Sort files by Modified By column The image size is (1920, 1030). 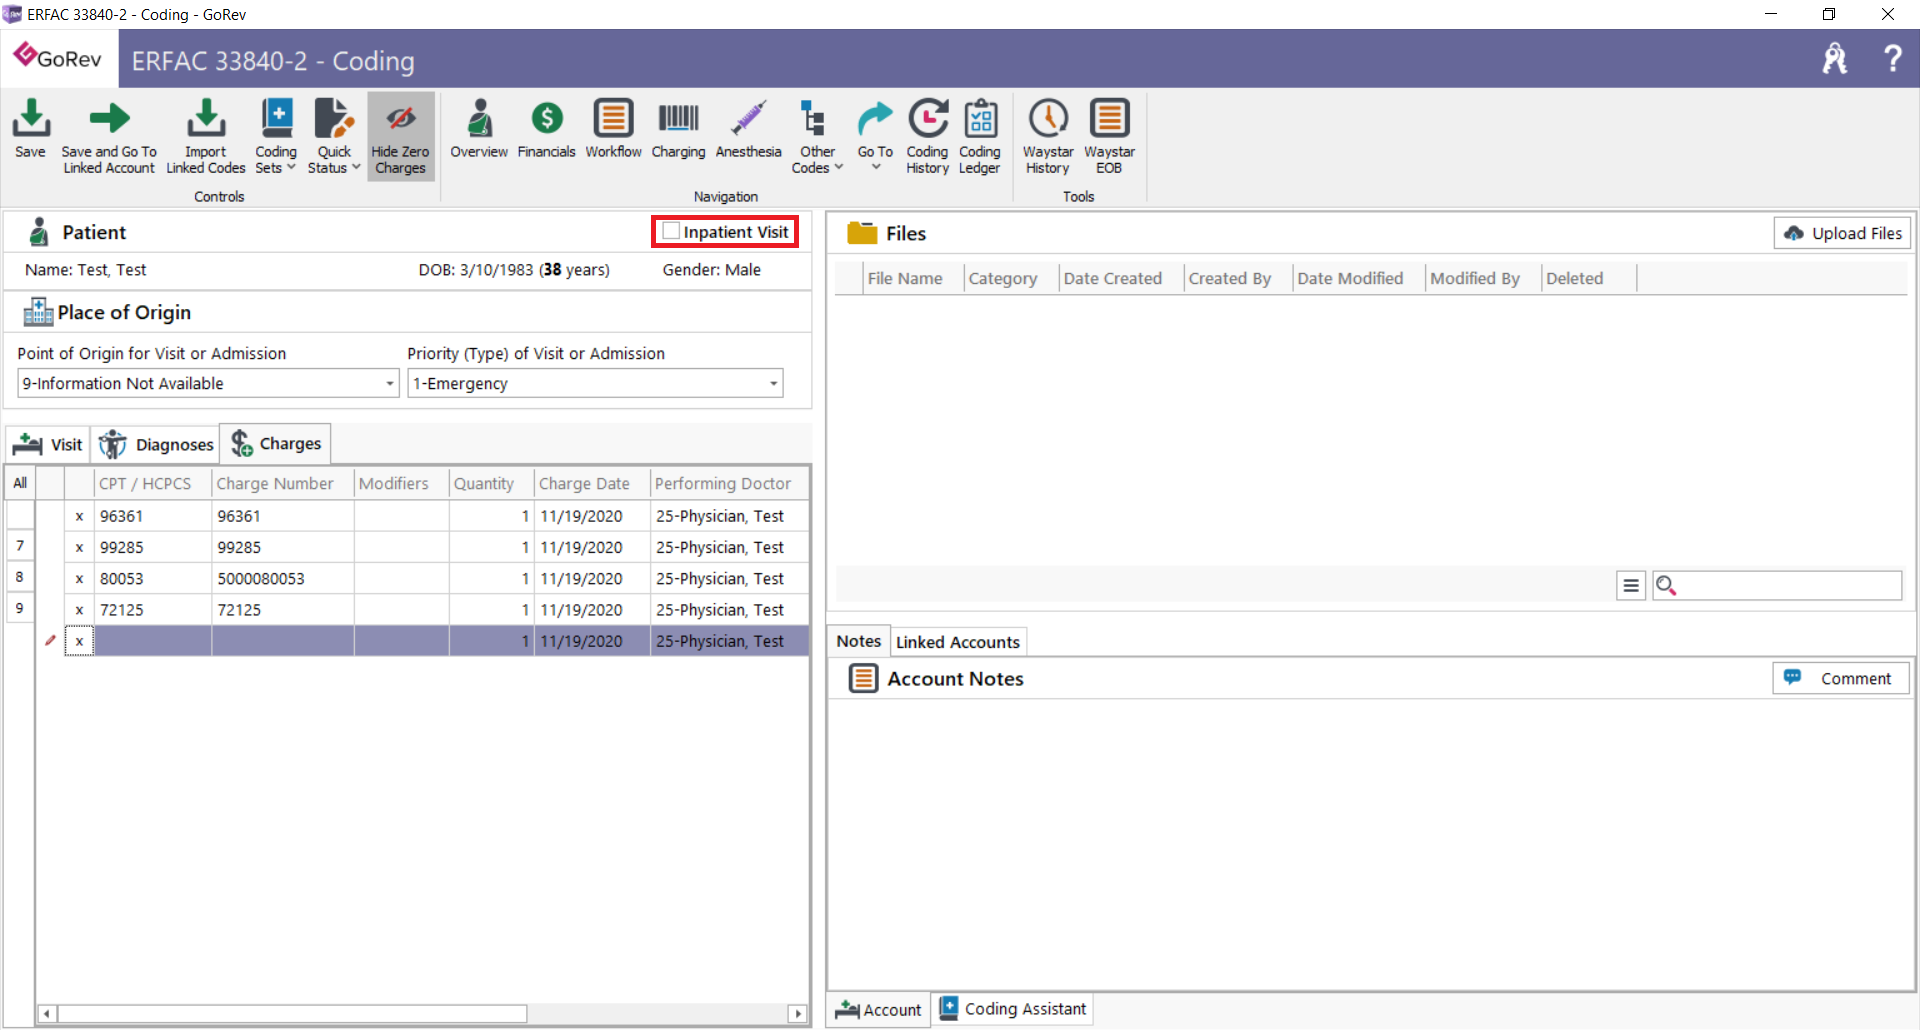pyautogui.click(x=1483, y=278)
